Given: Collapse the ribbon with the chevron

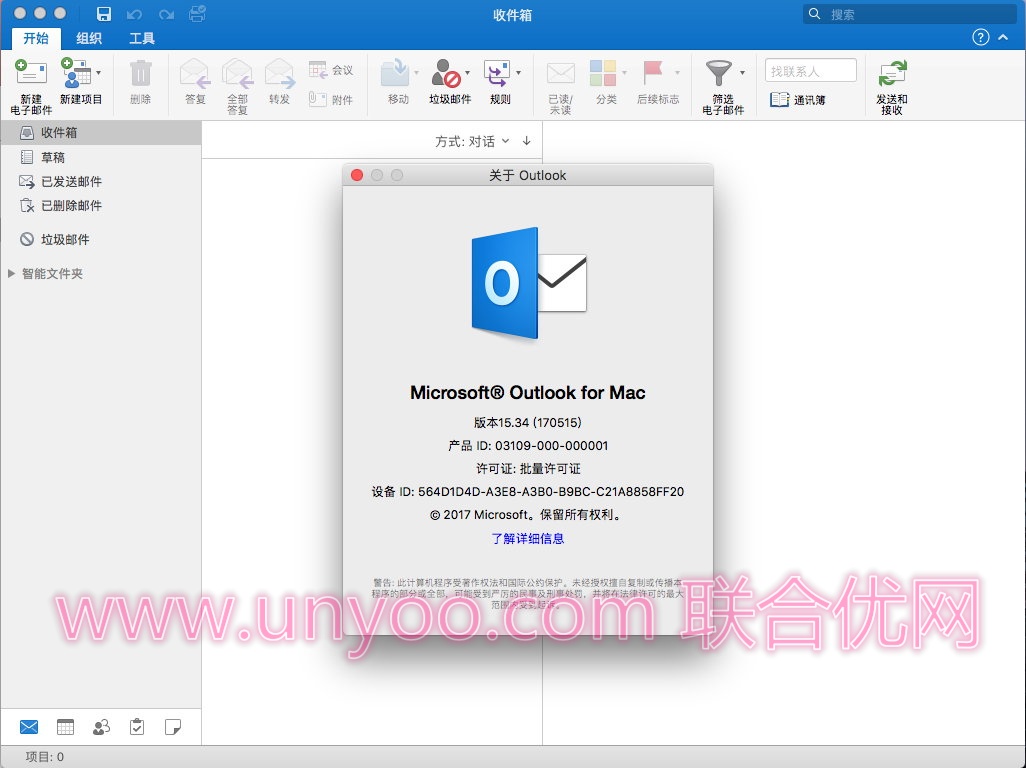Looking at the screenshot, I should pos(1003,37).
